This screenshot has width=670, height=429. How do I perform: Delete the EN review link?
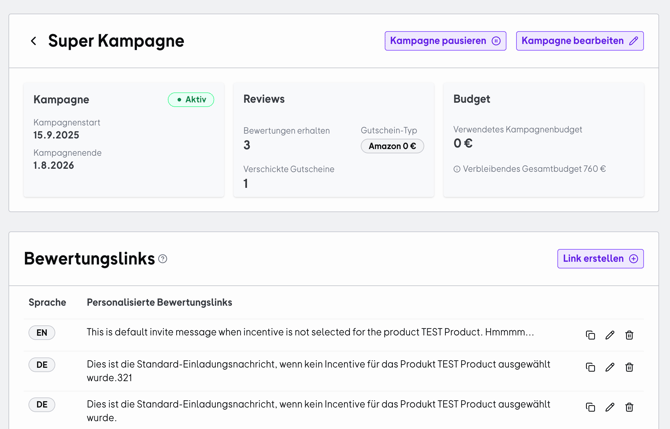(x=629, y=335)
